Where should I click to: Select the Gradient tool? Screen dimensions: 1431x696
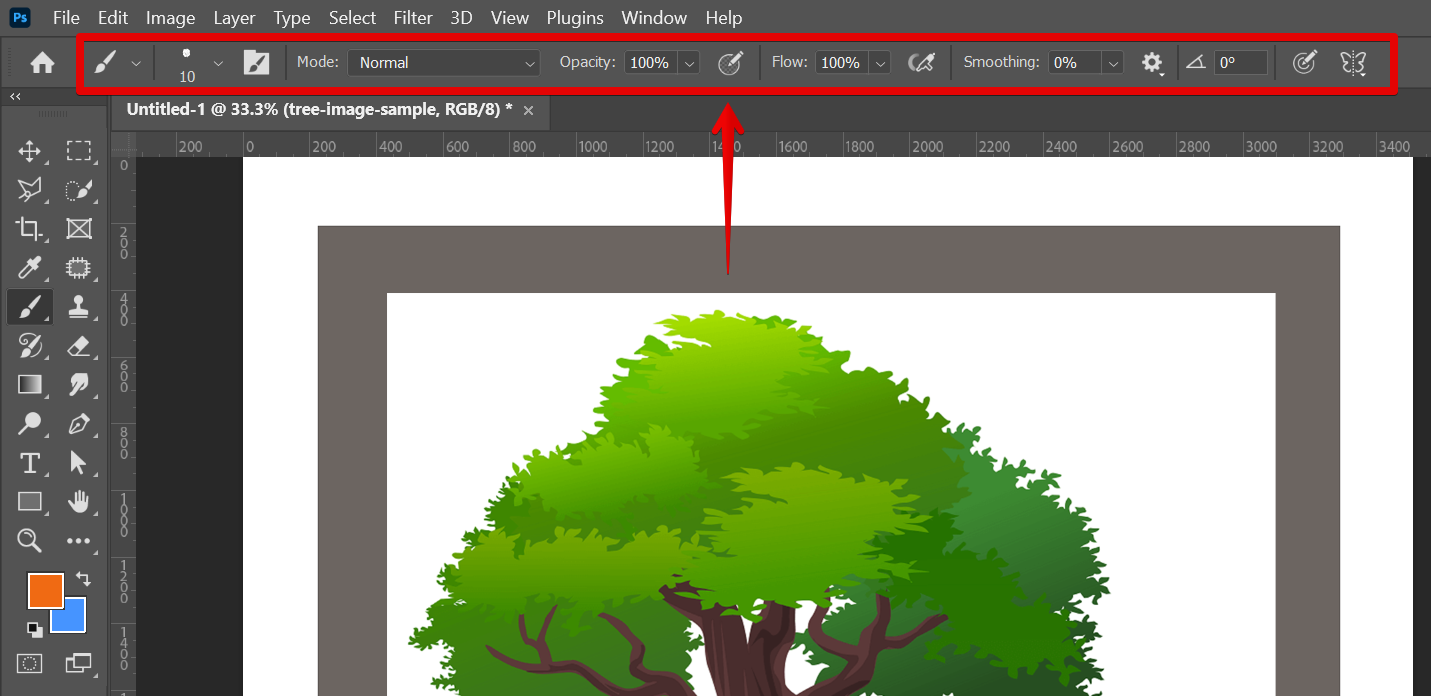point(30,385)
